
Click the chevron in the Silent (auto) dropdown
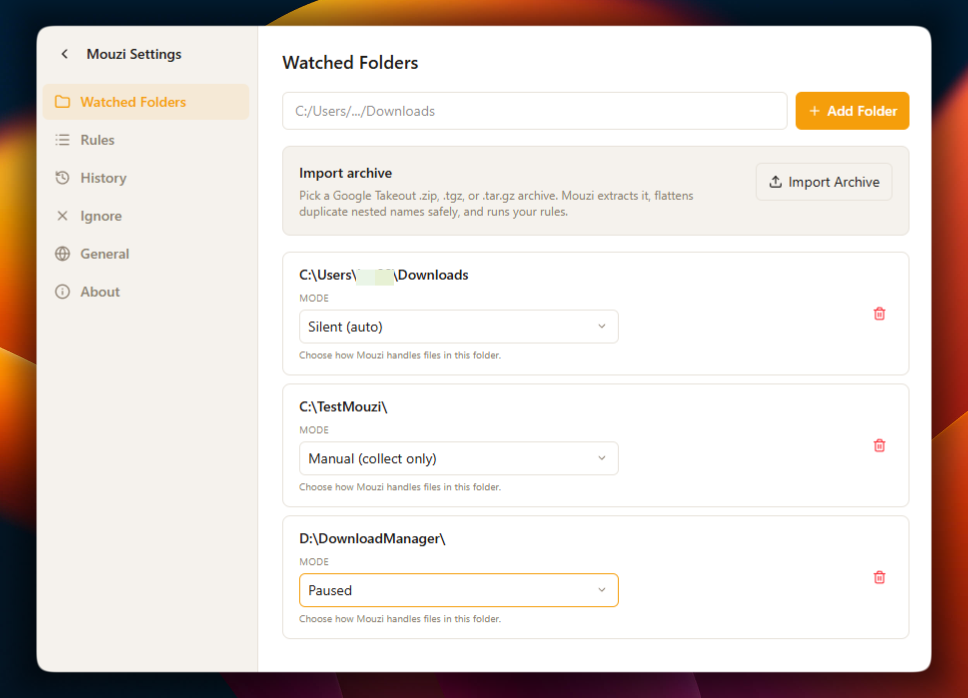602,326
